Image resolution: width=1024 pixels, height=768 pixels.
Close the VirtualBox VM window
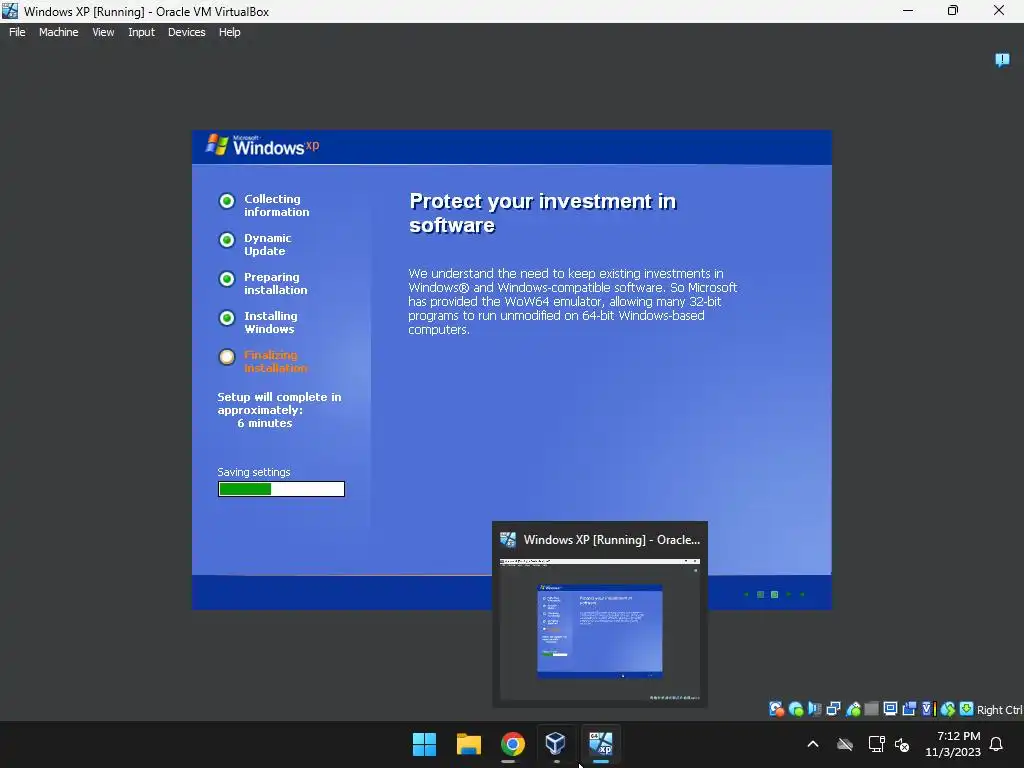[999, 10]
